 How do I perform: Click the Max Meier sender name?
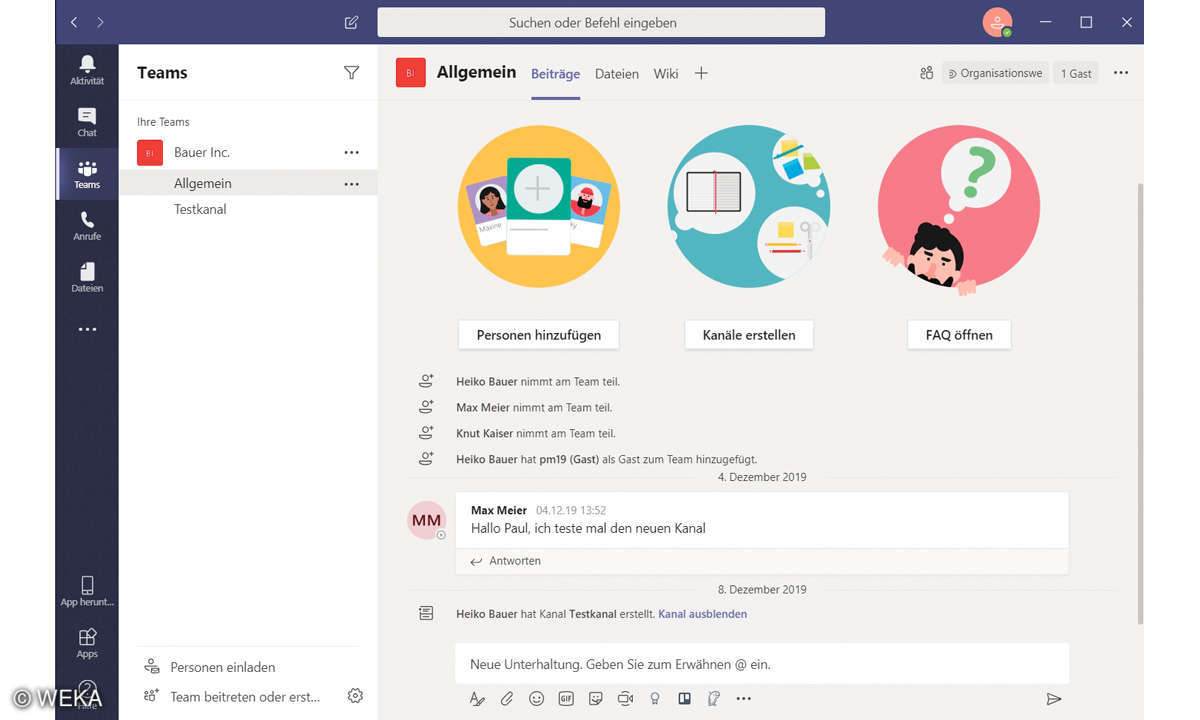499,510
